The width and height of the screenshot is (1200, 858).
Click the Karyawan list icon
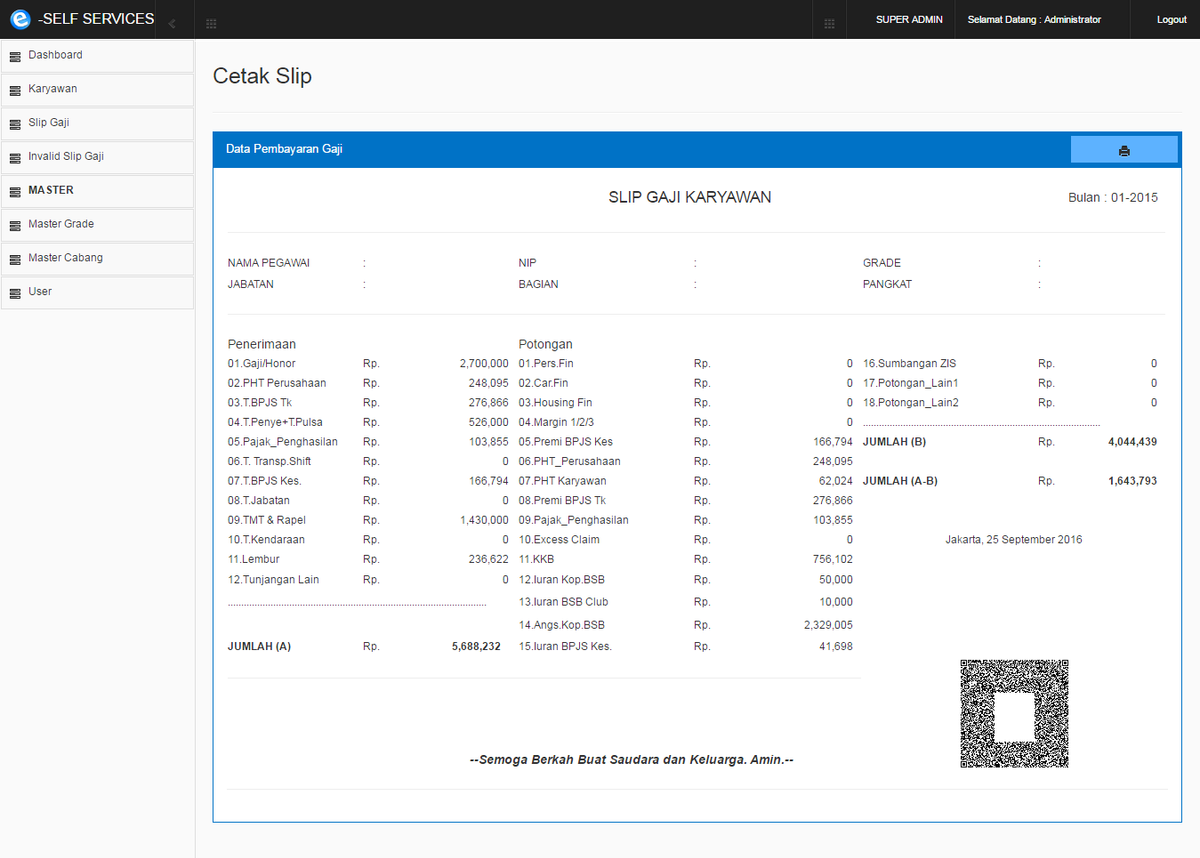click(x=15, y=90)
